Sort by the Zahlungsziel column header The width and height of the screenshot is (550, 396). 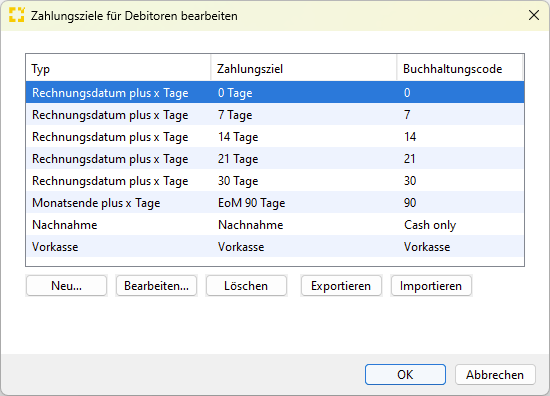304,68
